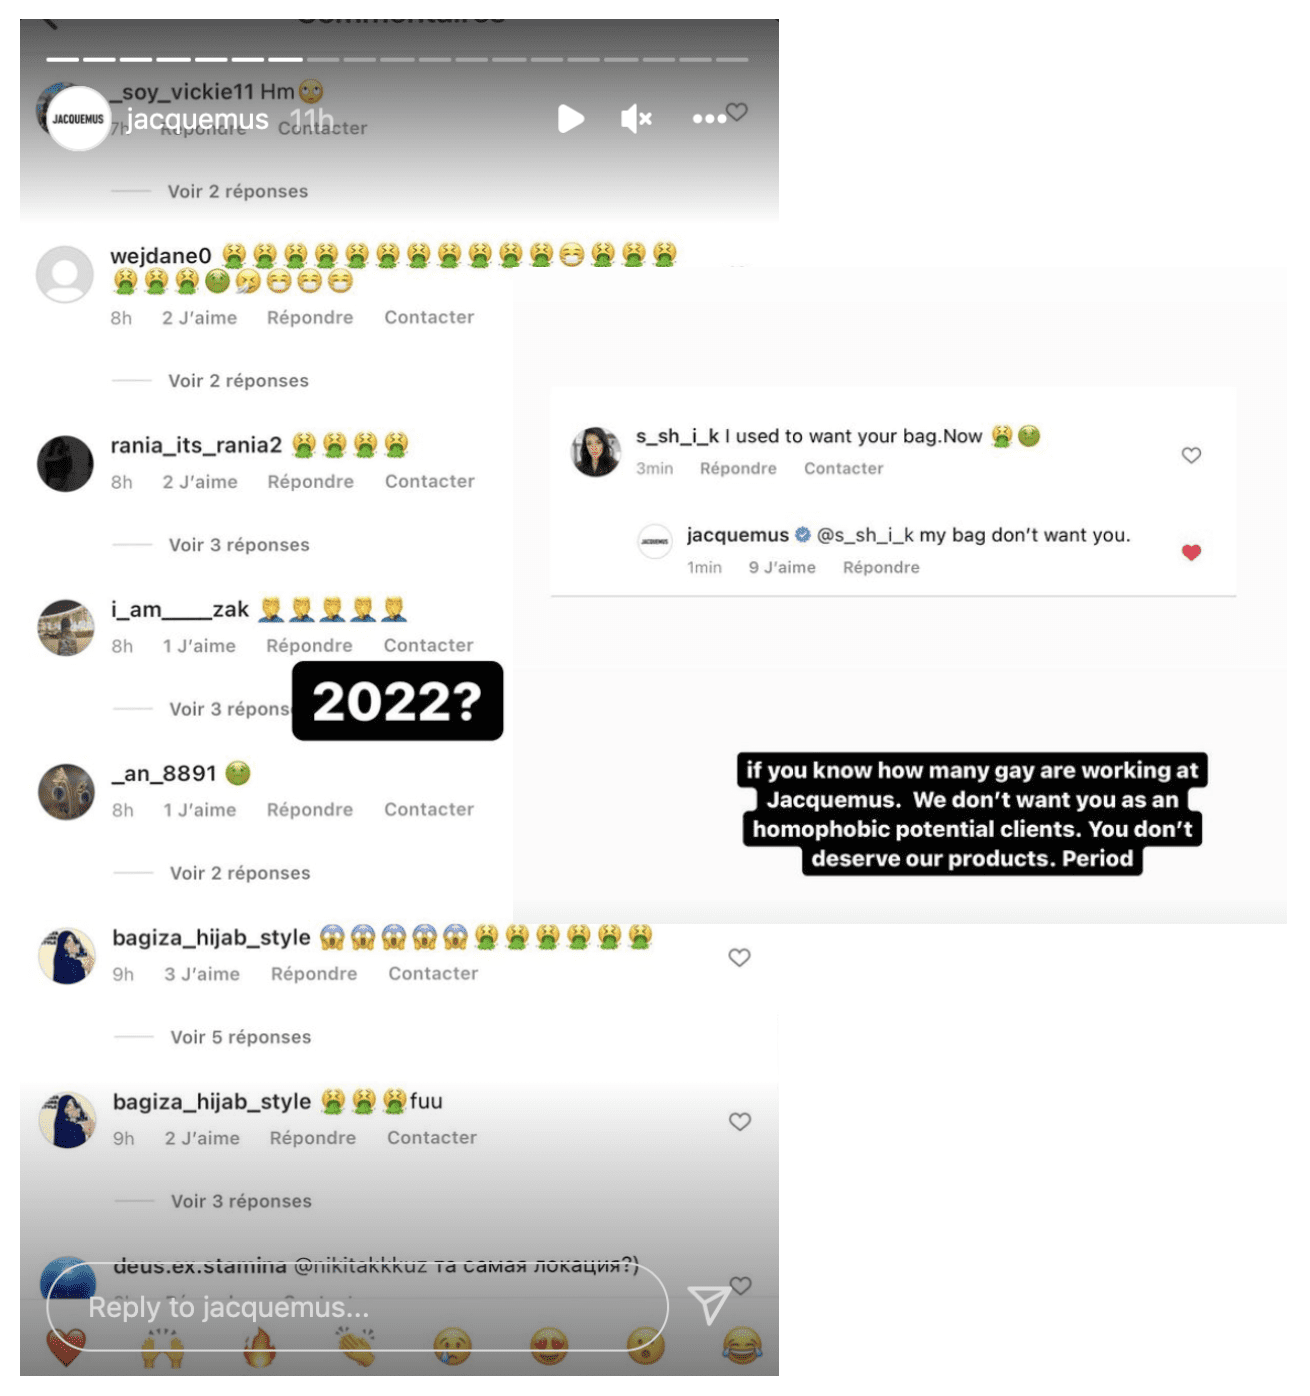React with the crying-laughing emoji

(741, 1347)
